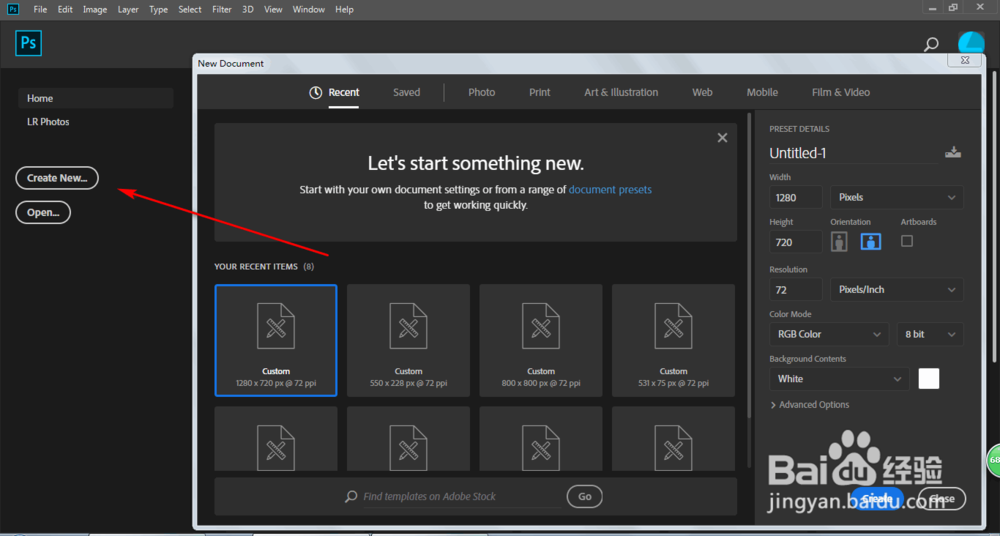This screenshot has height=536, width=1000.
Task: Open the Window menu
Action: pos(309,10)
